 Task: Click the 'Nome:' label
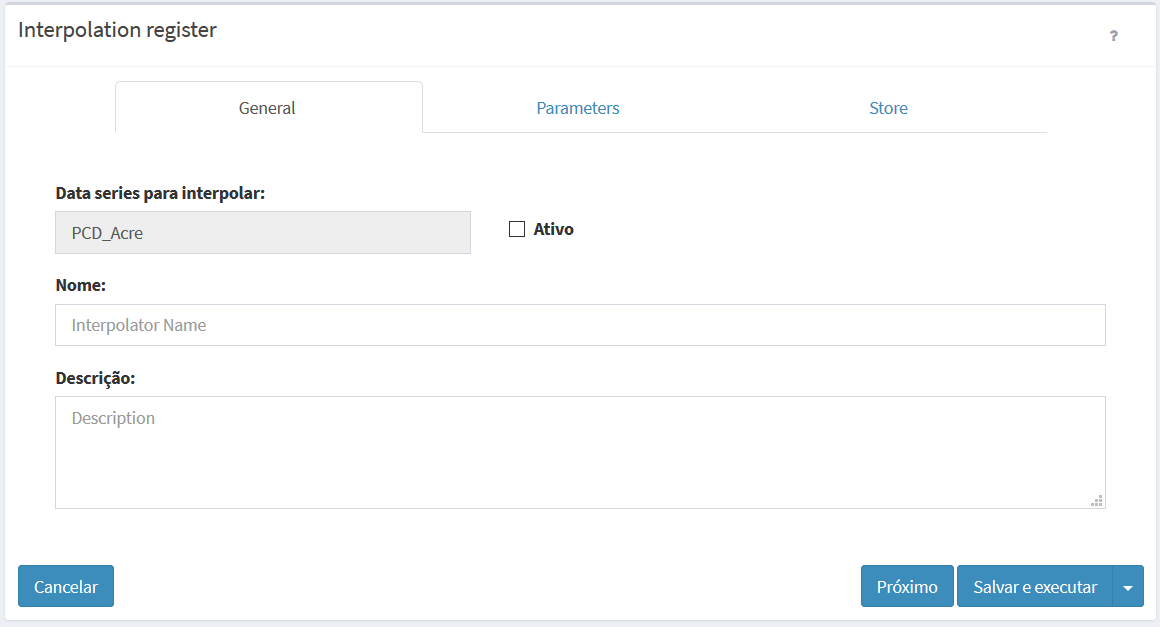click(x=81, y=285)
